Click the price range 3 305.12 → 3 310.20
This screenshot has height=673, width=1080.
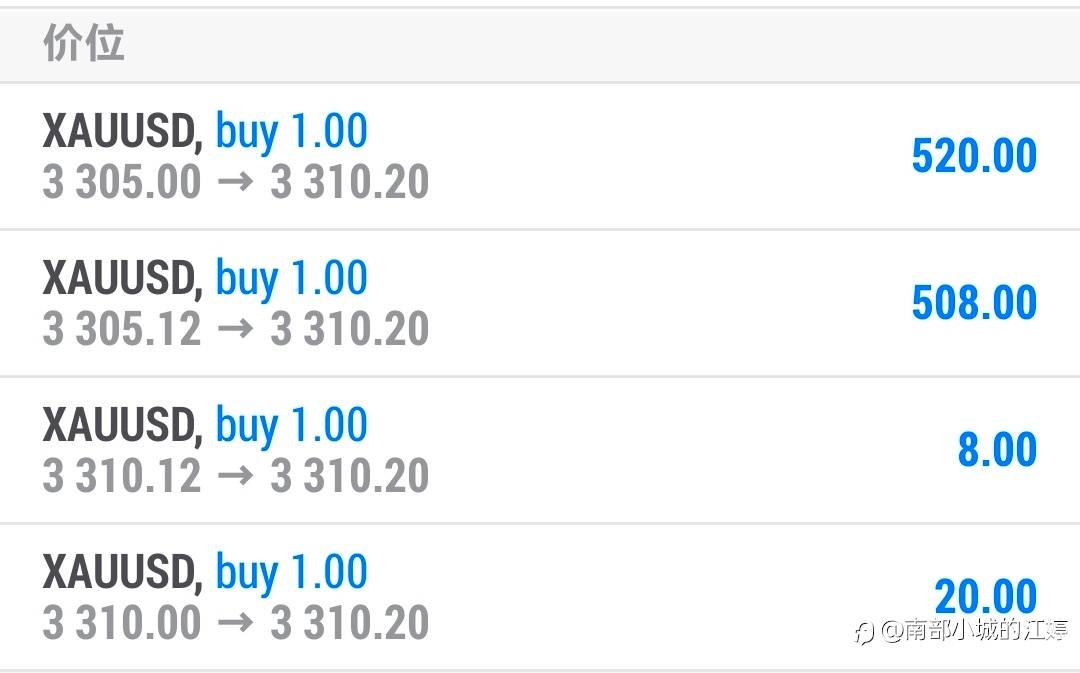coord(235,329)
